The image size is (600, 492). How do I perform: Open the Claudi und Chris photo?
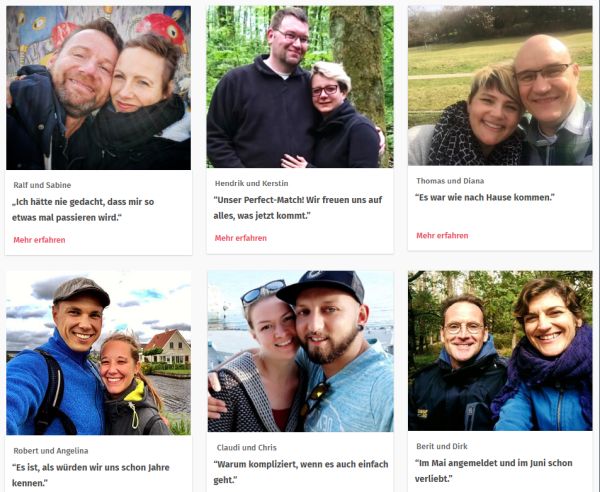tap(300, 351)
